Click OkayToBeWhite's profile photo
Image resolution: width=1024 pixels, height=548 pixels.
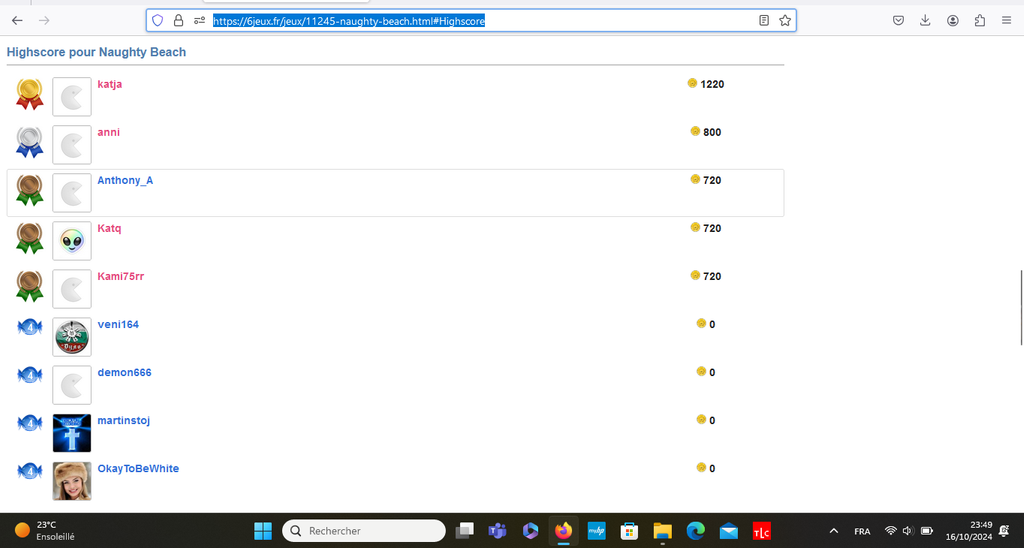[x=72, y=481]
